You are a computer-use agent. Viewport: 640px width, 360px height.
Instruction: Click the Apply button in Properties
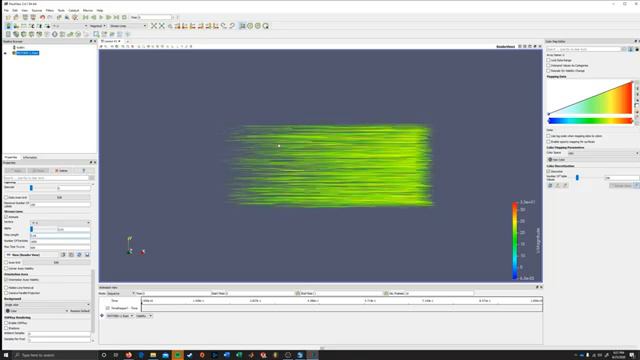click(16, 171)
